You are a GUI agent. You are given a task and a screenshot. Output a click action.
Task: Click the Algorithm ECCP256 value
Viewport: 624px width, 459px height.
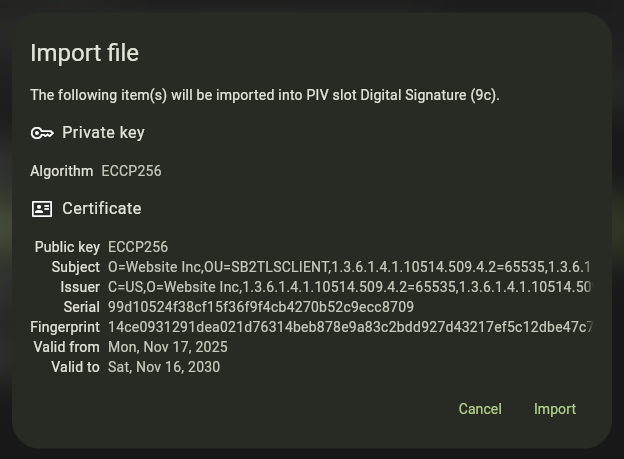(131, 171)
